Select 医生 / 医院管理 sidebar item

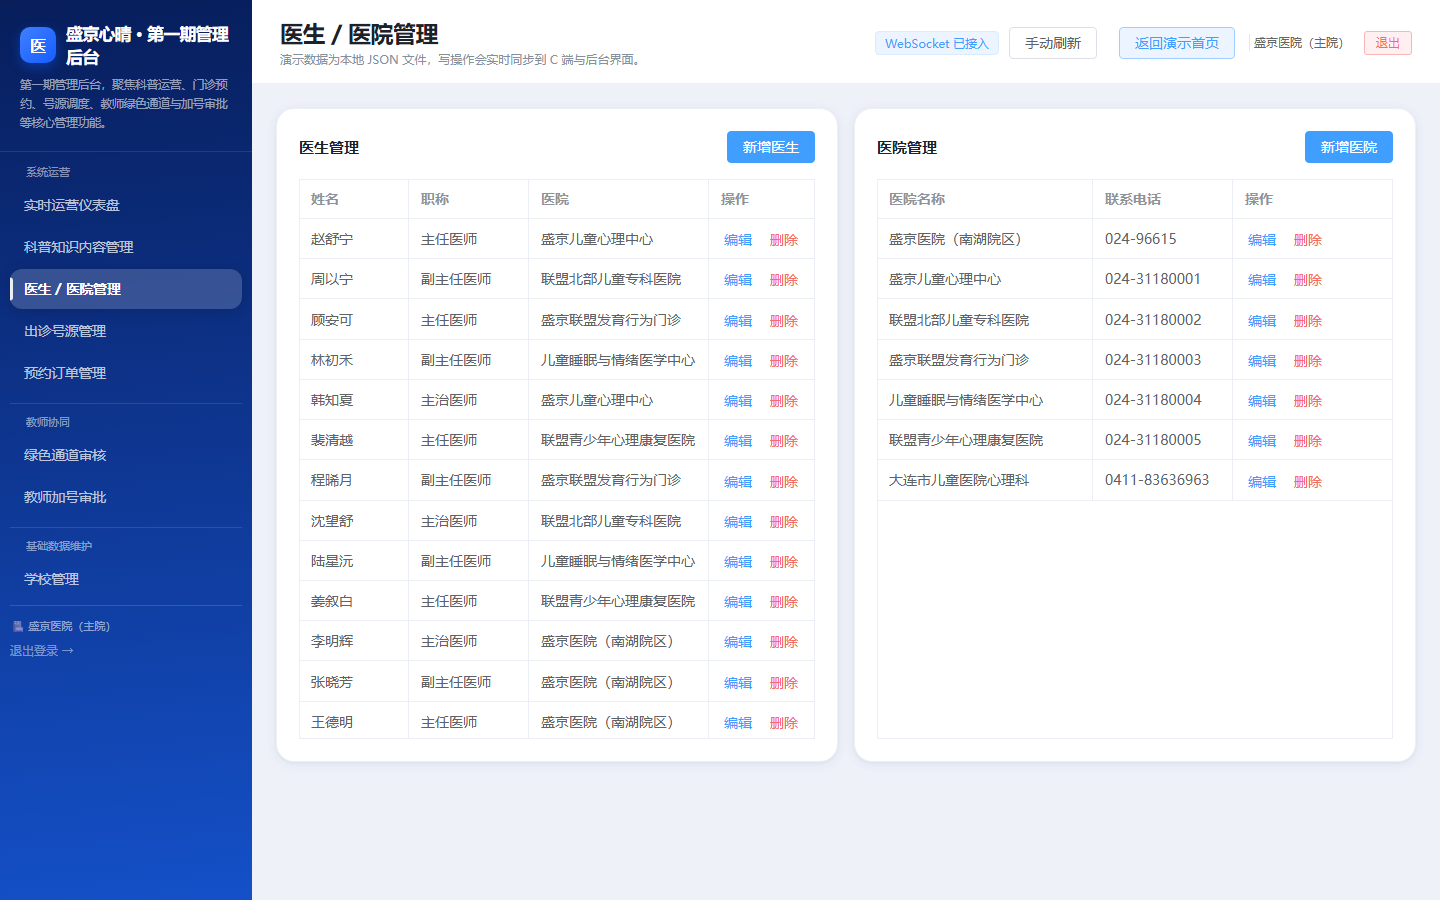126,289
